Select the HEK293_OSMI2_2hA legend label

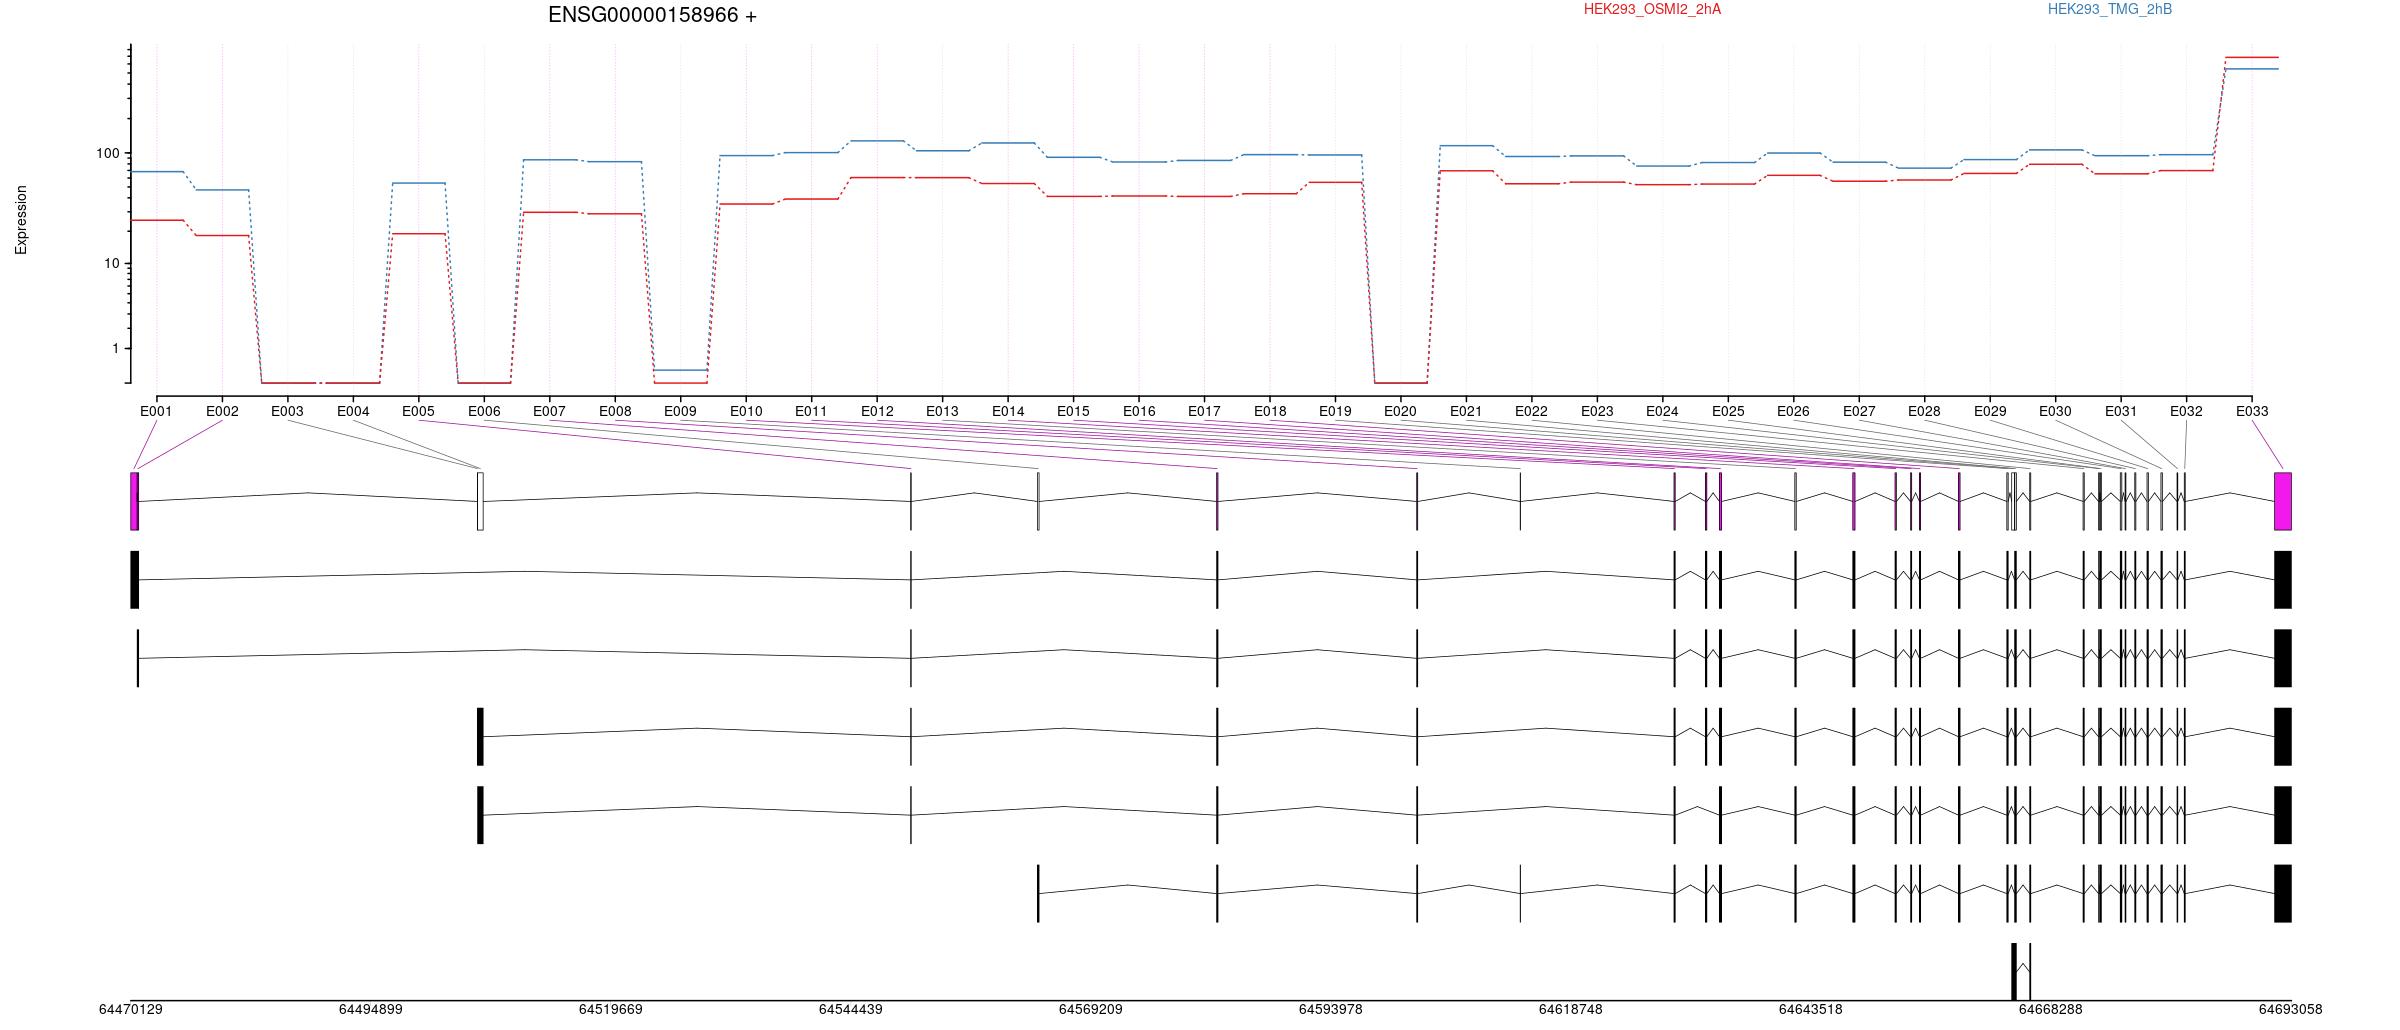pyautogui.click(x=1652, y=9)
